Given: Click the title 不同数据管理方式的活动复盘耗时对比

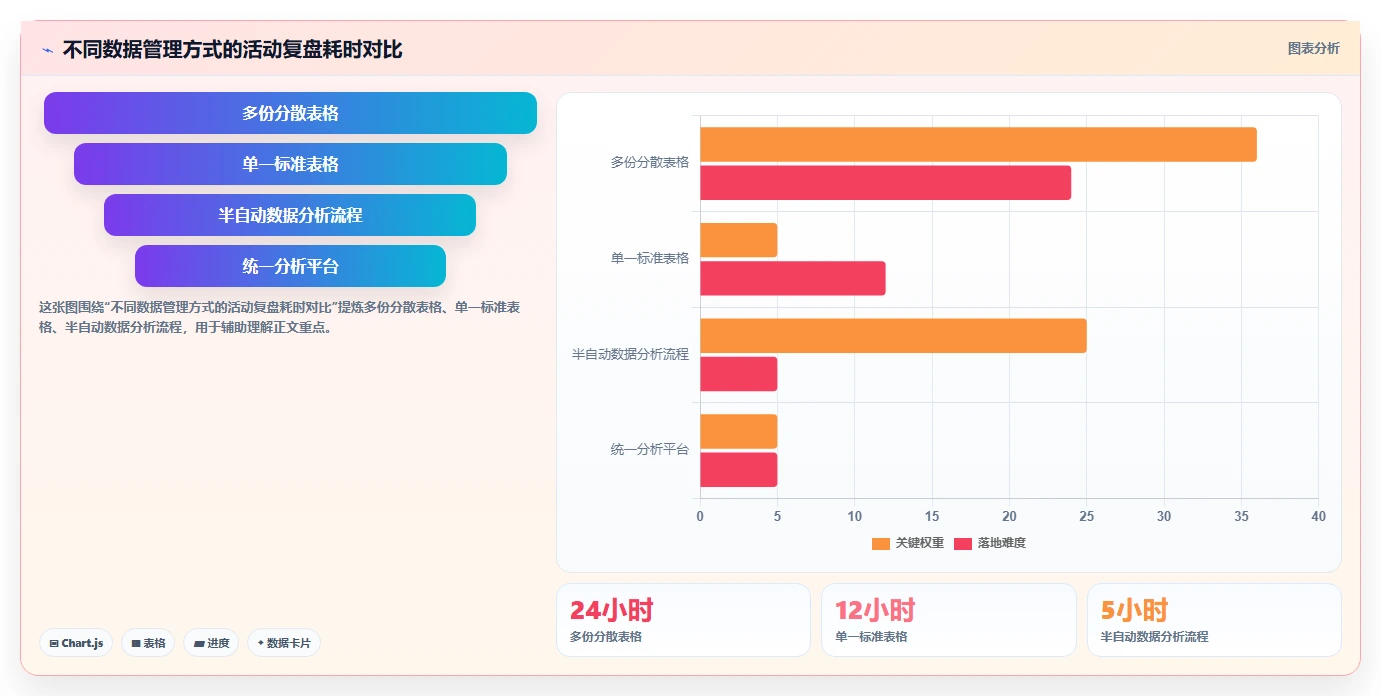Looking at the screenshot, I should (x=233, y=50).
